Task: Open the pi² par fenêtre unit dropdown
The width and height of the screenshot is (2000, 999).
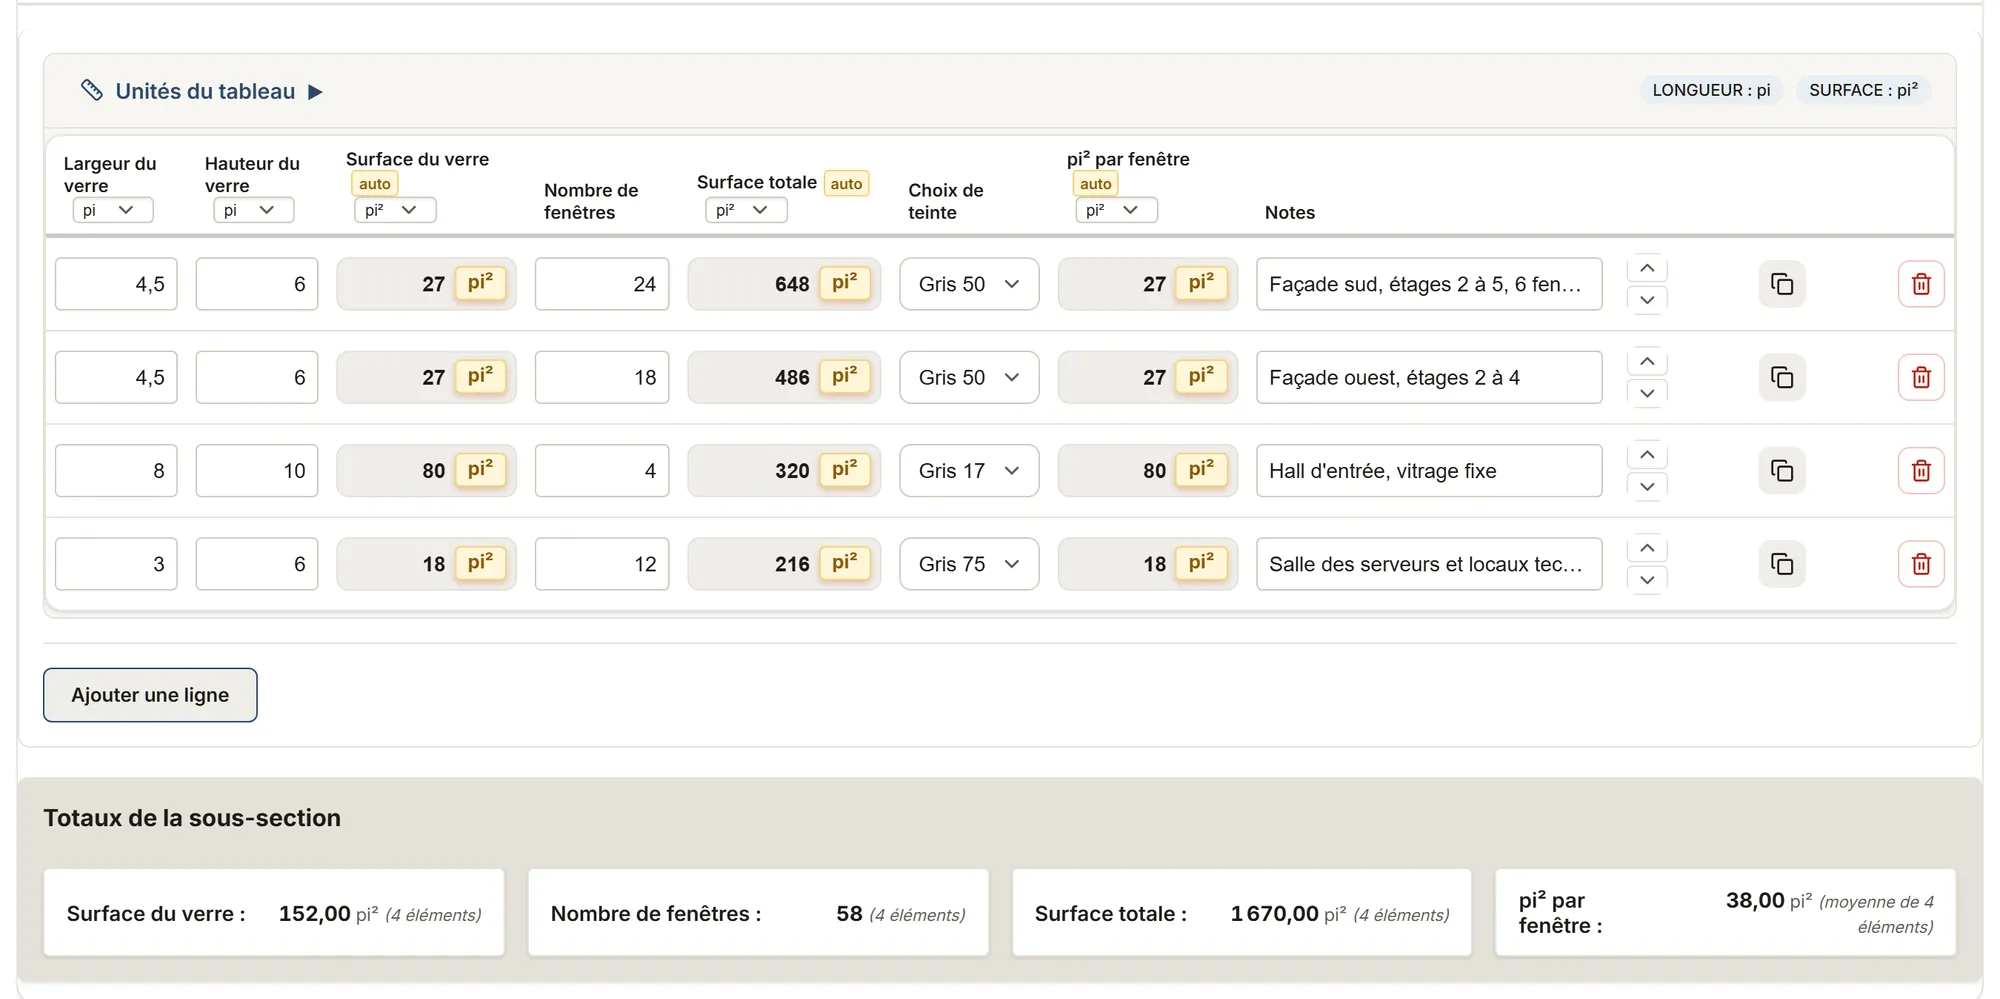Action: point(1116,210)
